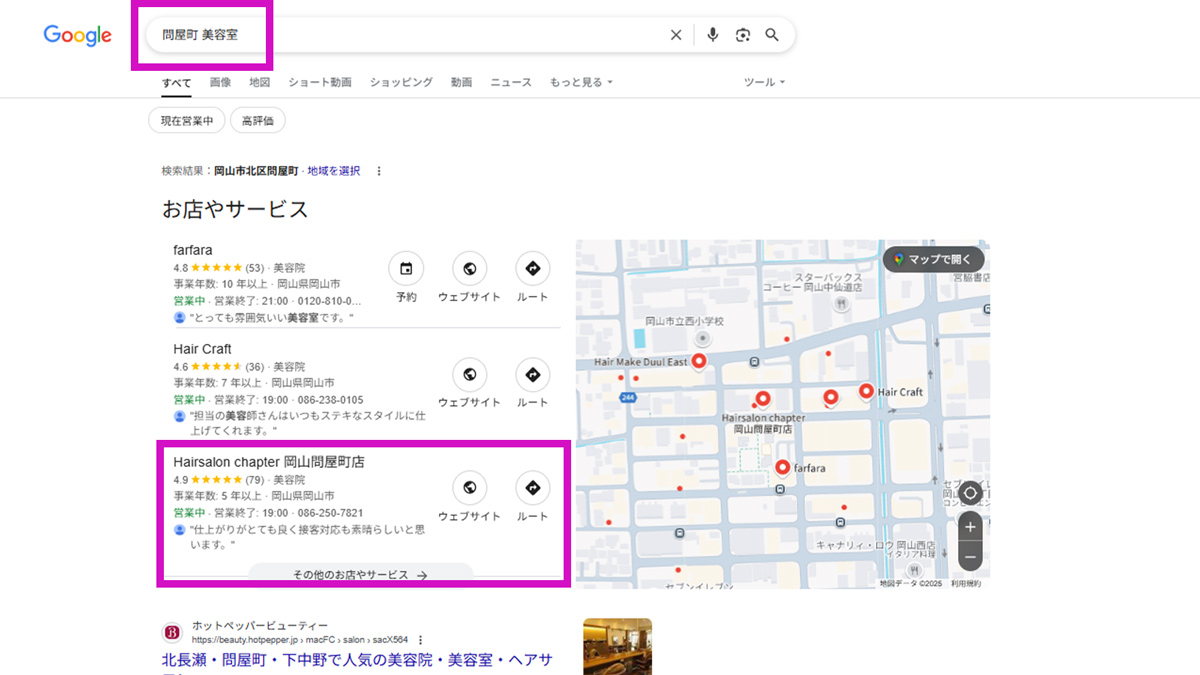Open farfara reservation (予約) icon
Image resolution: width=1200 pixels, height=675 pixels.
[406, 268]
